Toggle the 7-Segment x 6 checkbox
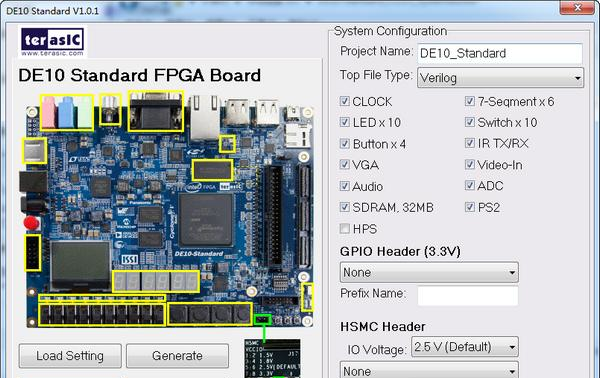 click(x=470, y=101)
